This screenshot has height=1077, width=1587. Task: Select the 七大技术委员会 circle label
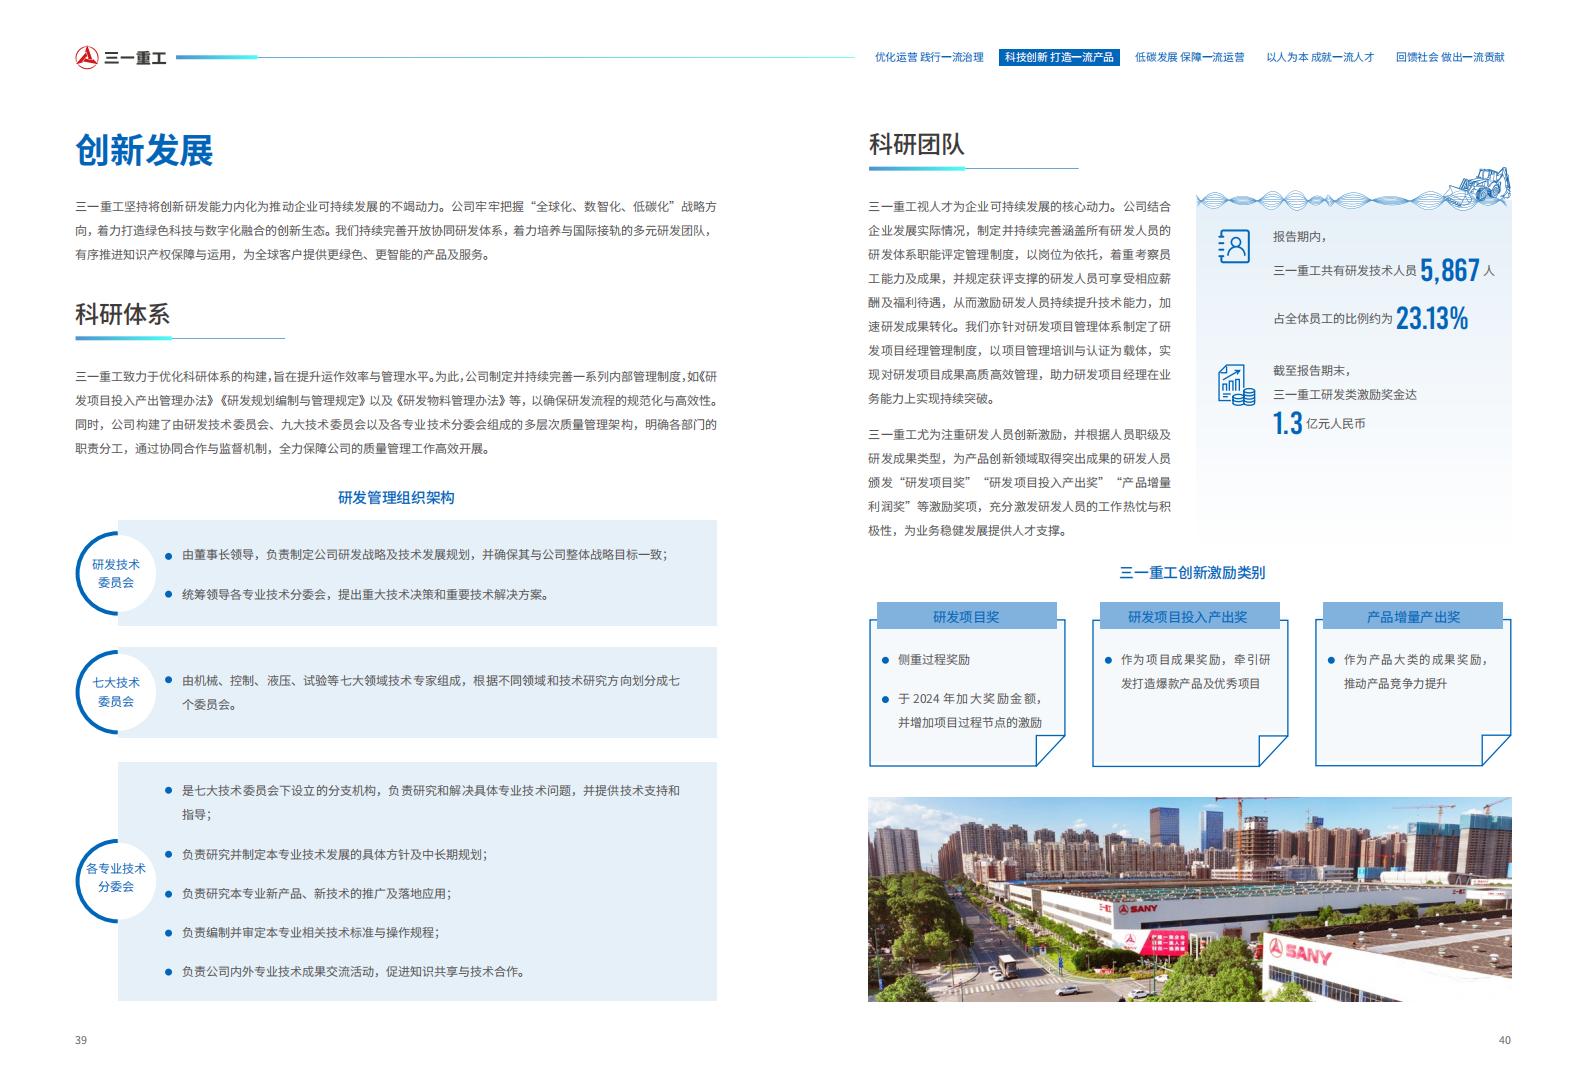[116, 692]
